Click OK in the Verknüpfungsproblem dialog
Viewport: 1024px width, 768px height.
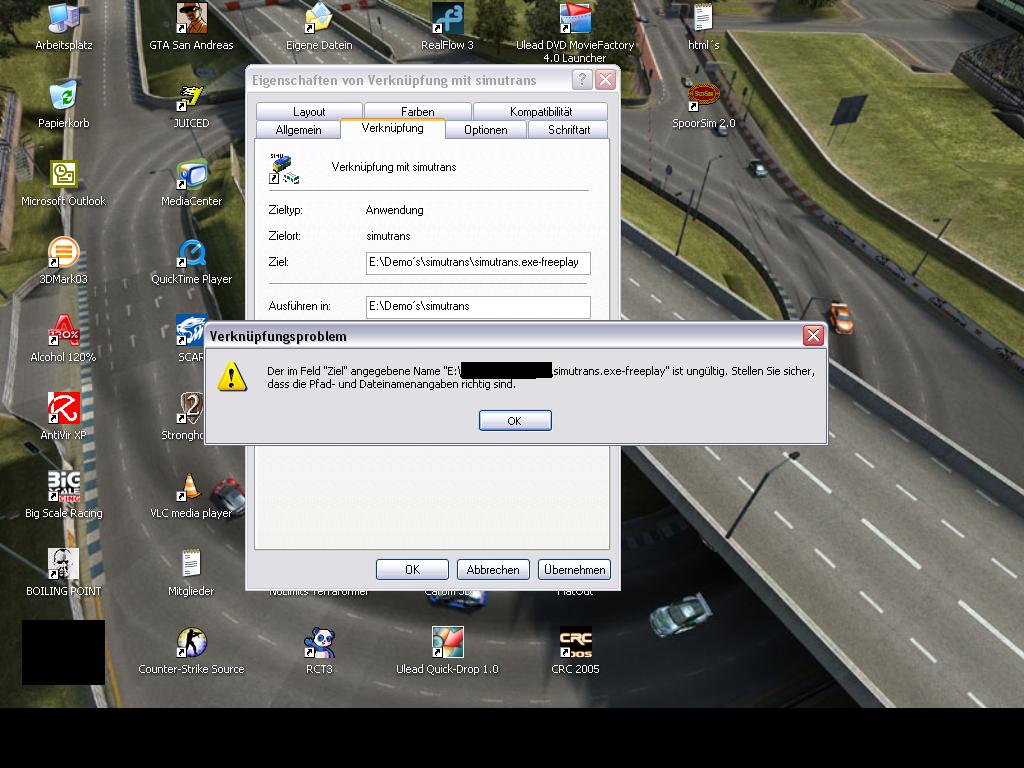click(x=515, y=421)
